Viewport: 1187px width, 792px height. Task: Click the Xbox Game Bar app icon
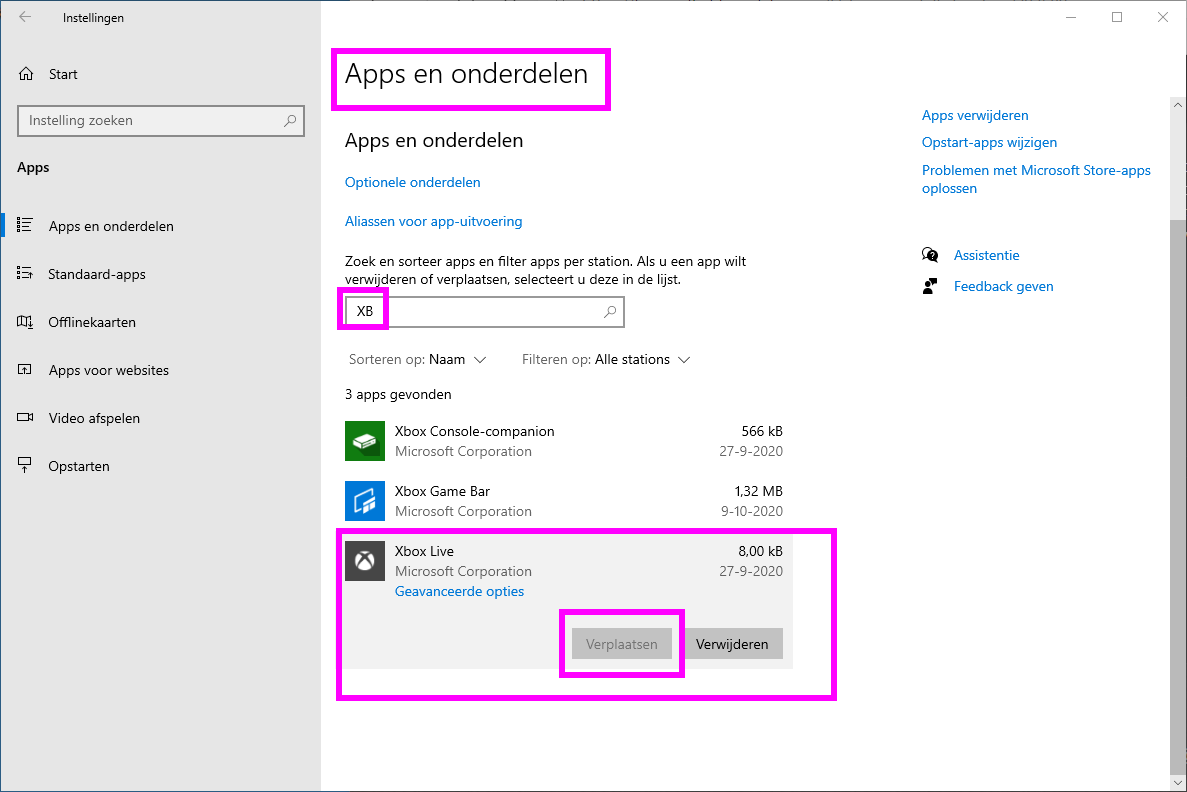pos(365,500)
